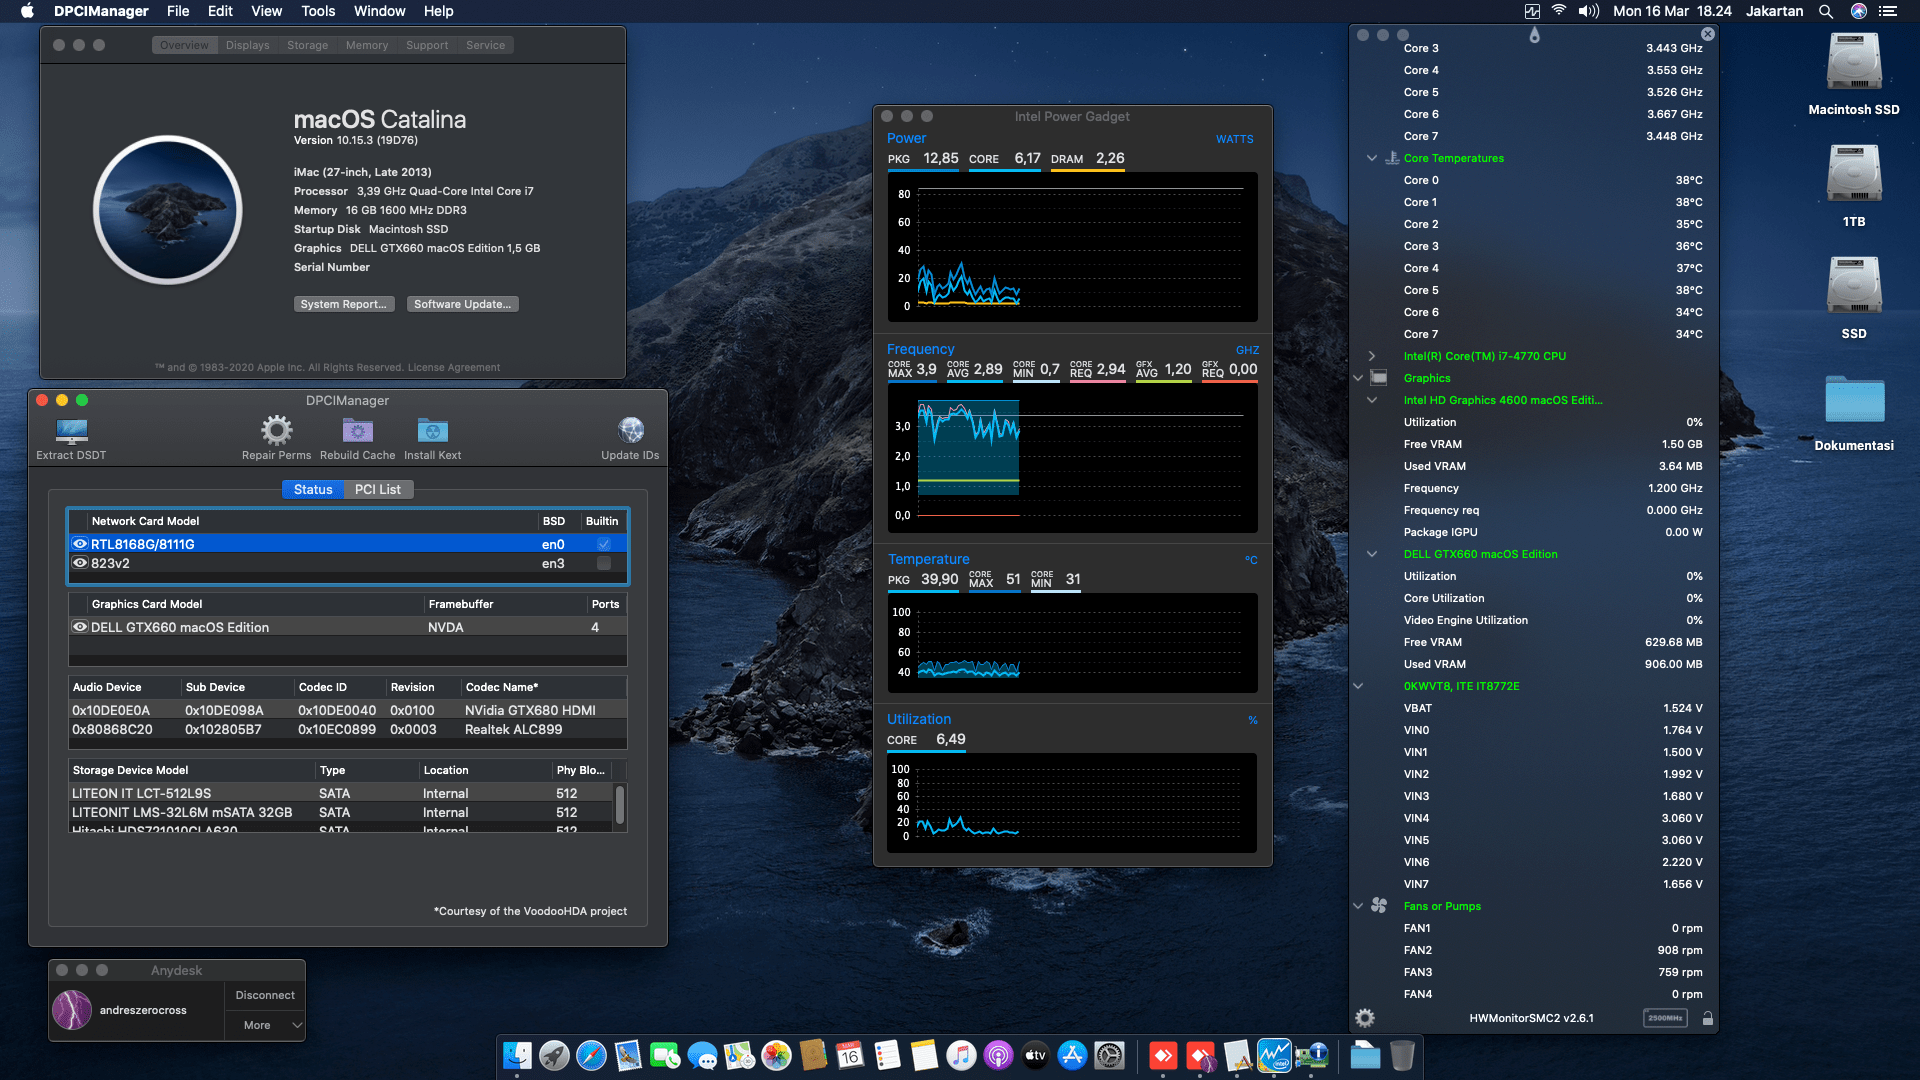
Task: Toggle Builtin checkbox for 823v2
Action: 604,563
